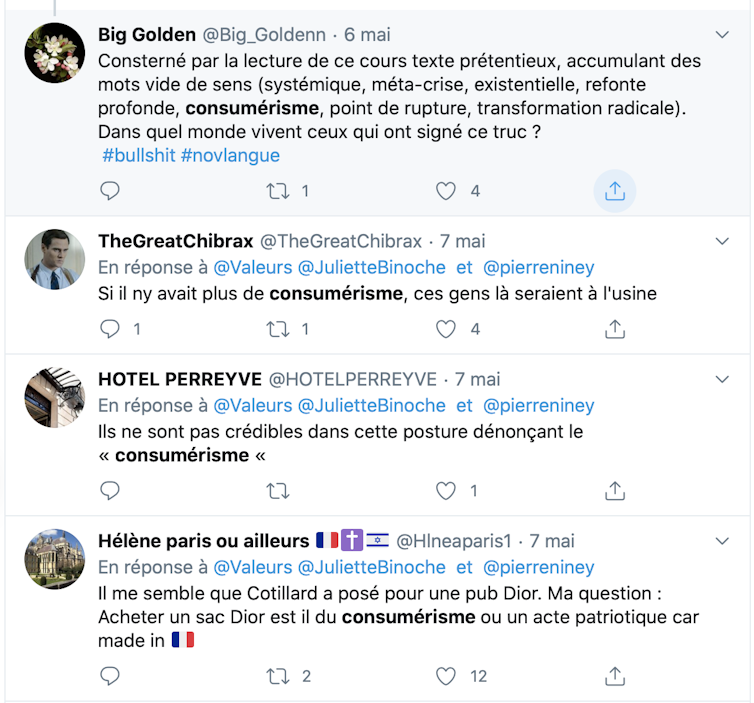Share Hélène paris ou ailleurs' tweet
Viewport: 754px width, 703px height.
click(x=615, y=676)
